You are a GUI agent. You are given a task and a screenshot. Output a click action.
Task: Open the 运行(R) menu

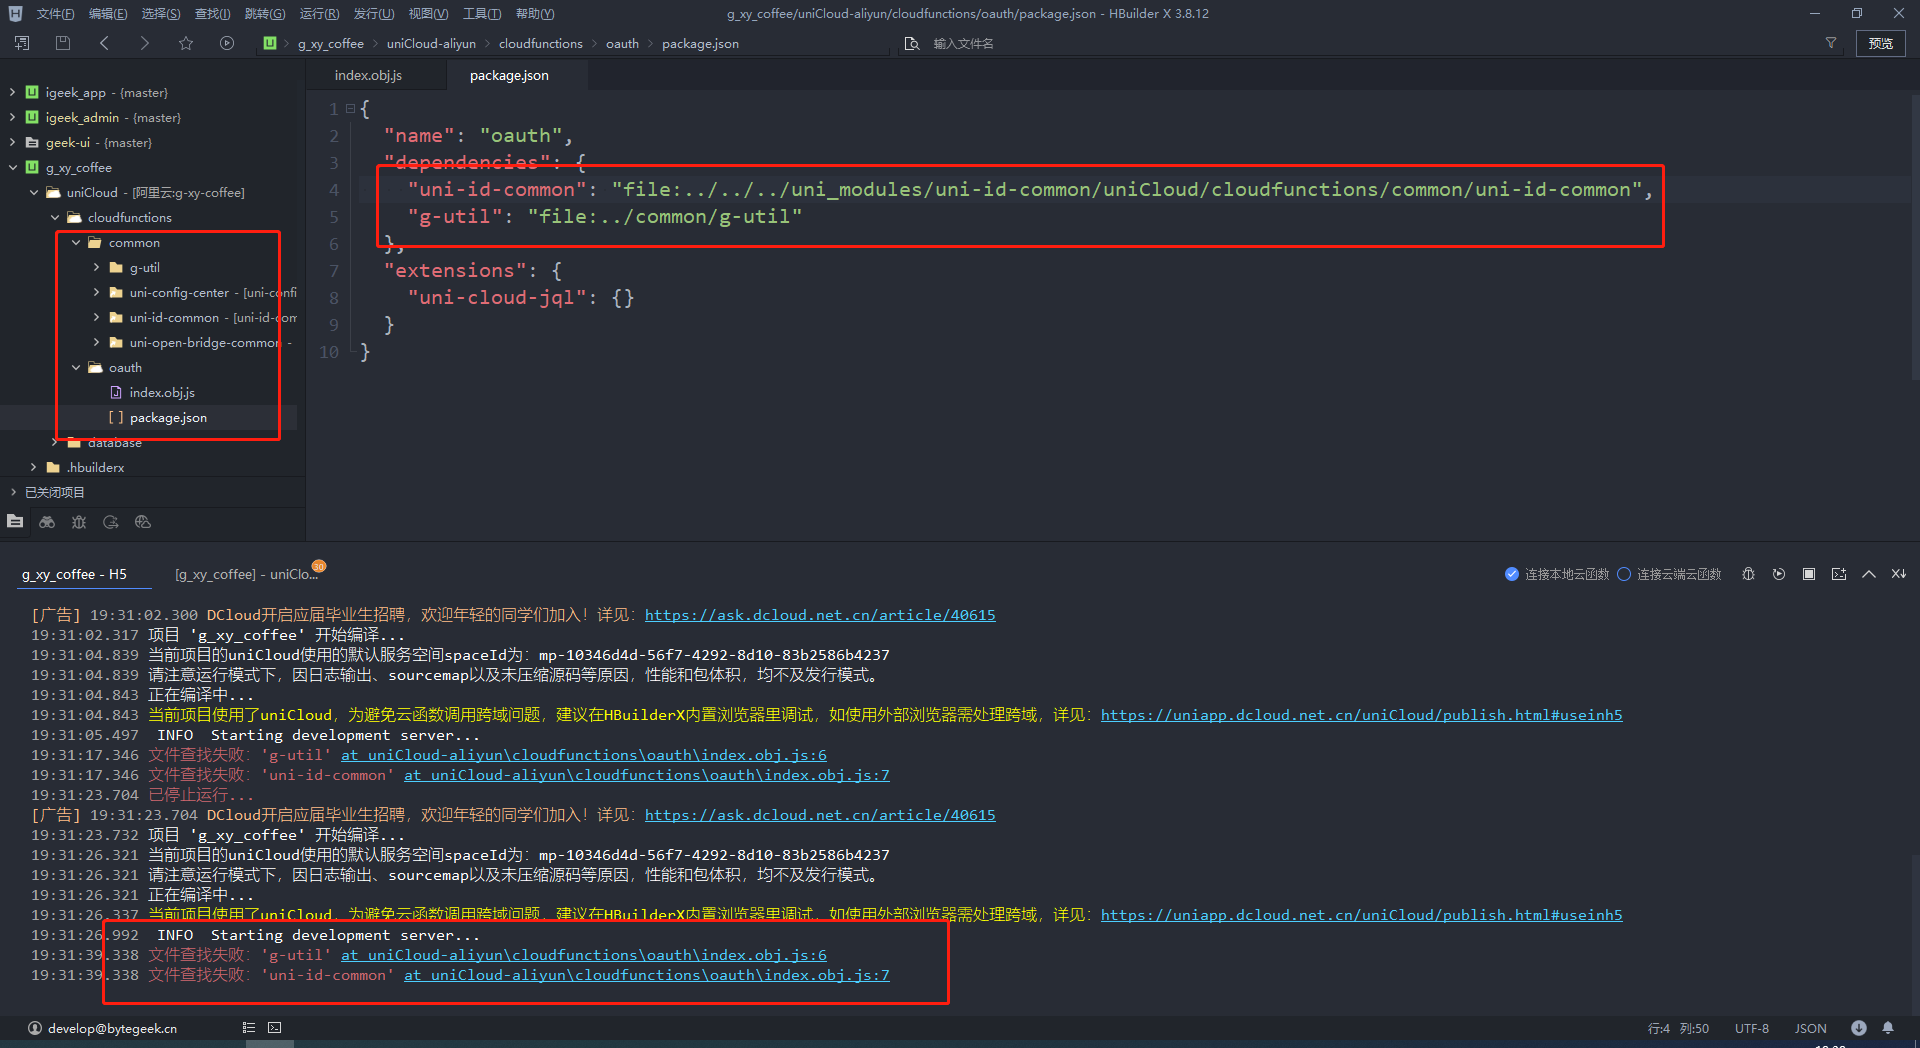click(319, 14)
